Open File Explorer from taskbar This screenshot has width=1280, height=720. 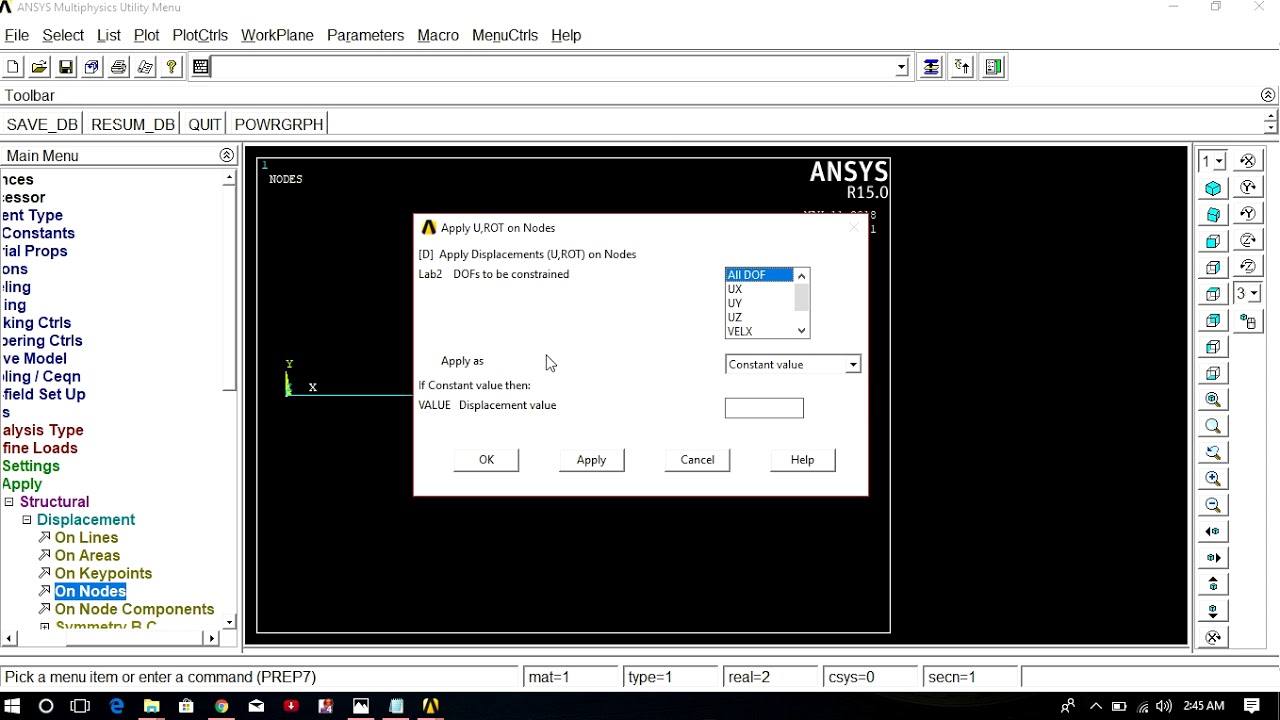point(151,706)
